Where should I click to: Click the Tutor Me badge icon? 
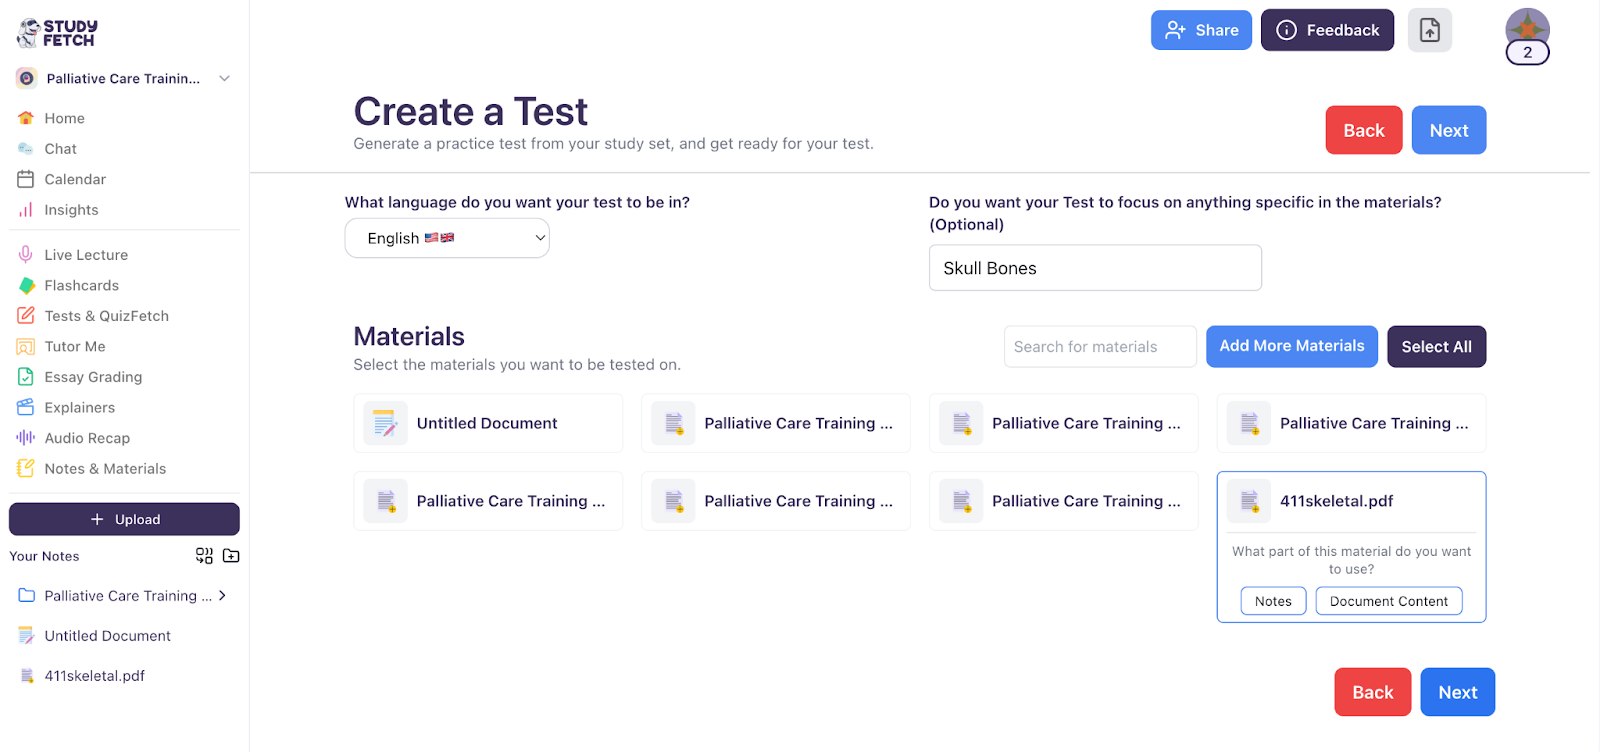[24, 346]
